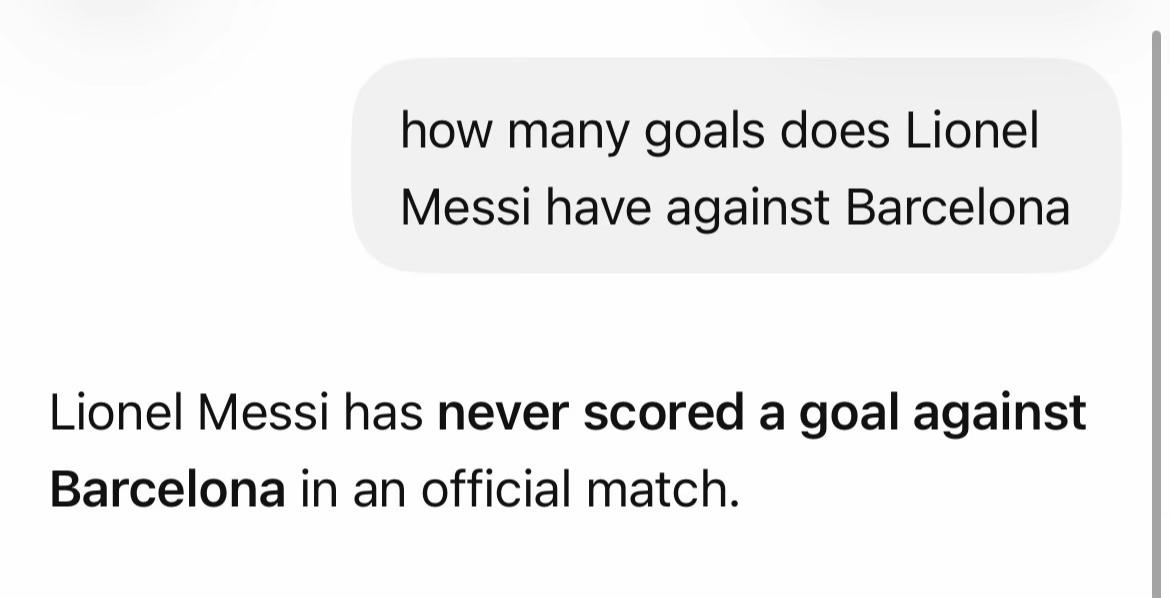Click the word "has" in the reply

coord(383,413)
